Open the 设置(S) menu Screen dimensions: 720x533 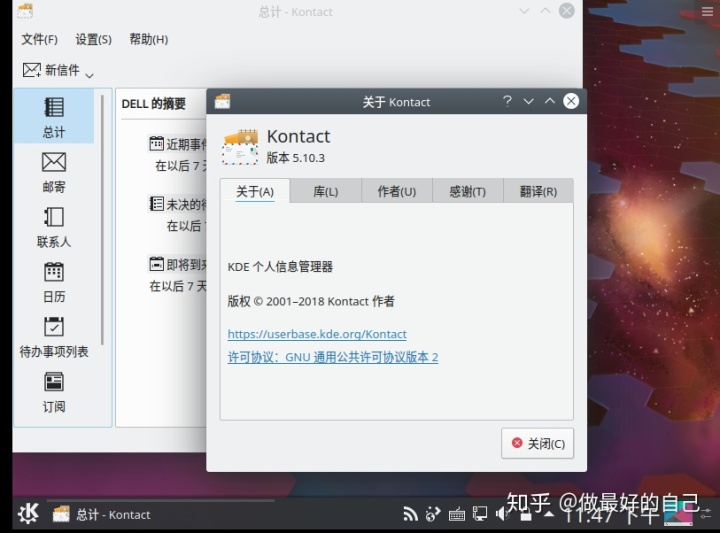tap(93, 39)
